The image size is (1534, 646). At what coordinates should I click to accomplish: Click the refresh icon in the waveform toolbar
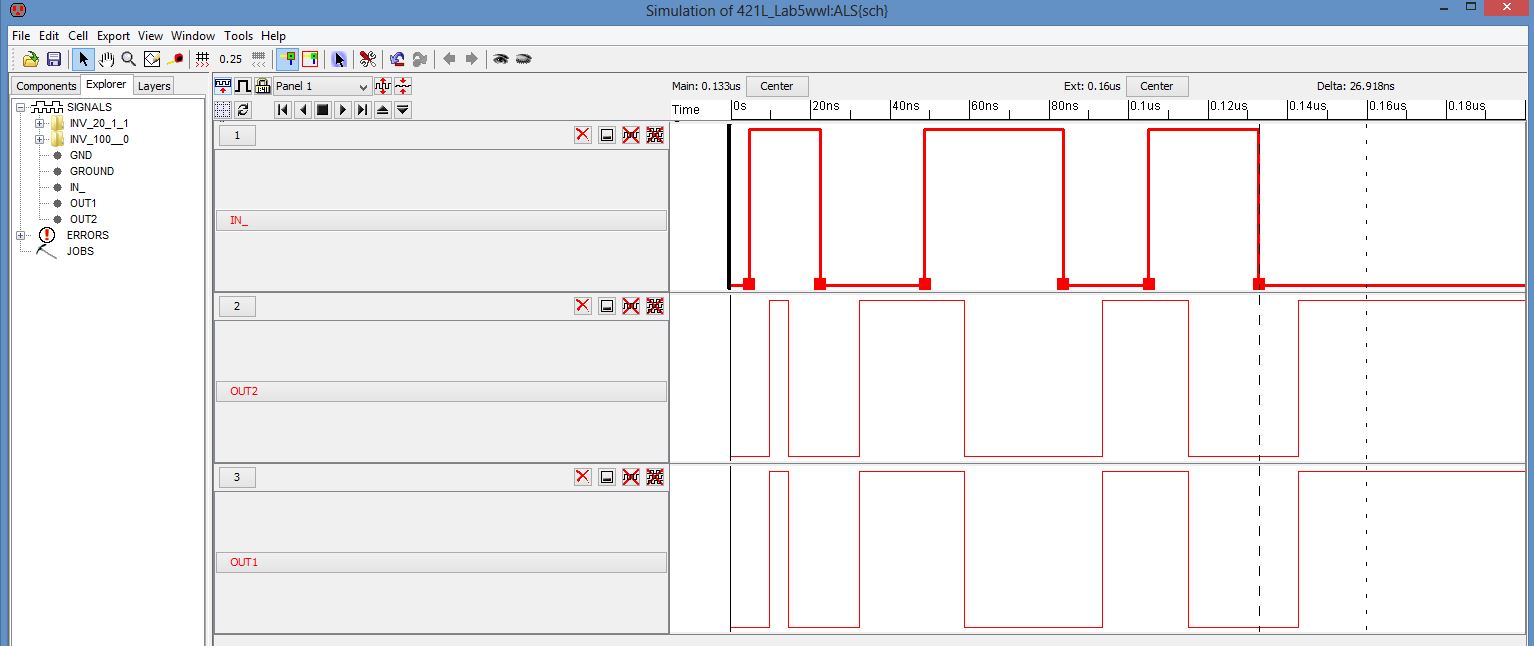(x=243, y=110)
